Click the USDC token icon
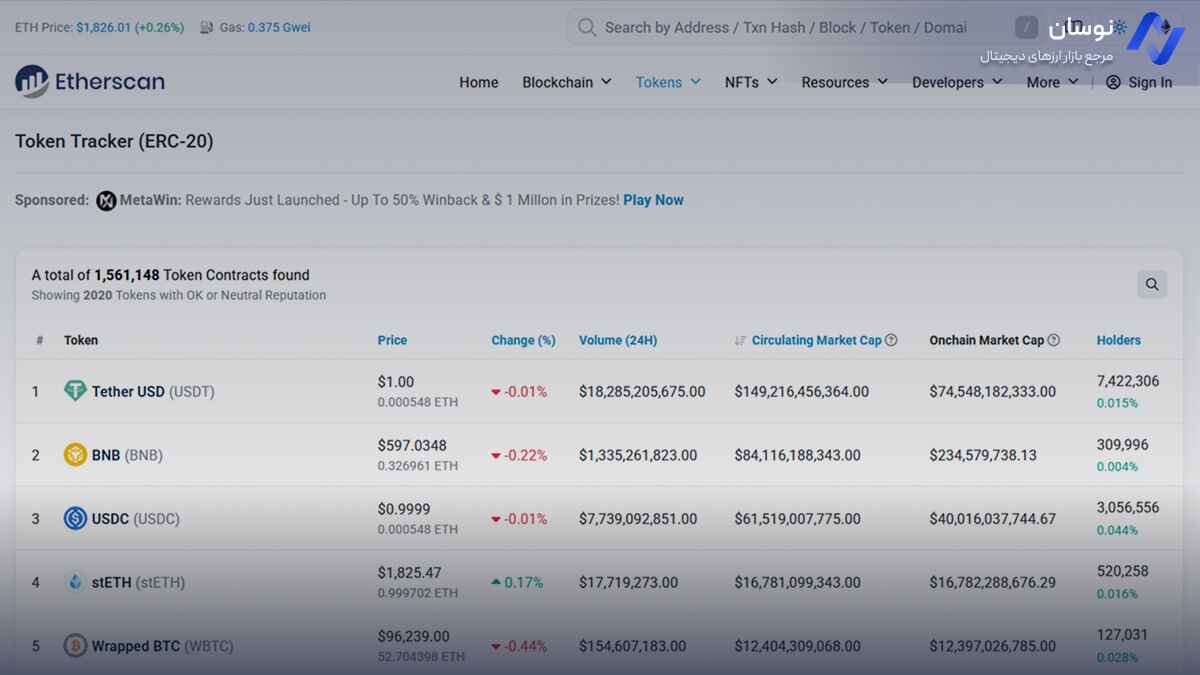Image resolution: width=1200 pixels, height=675 pixels. tap(75, 519)
